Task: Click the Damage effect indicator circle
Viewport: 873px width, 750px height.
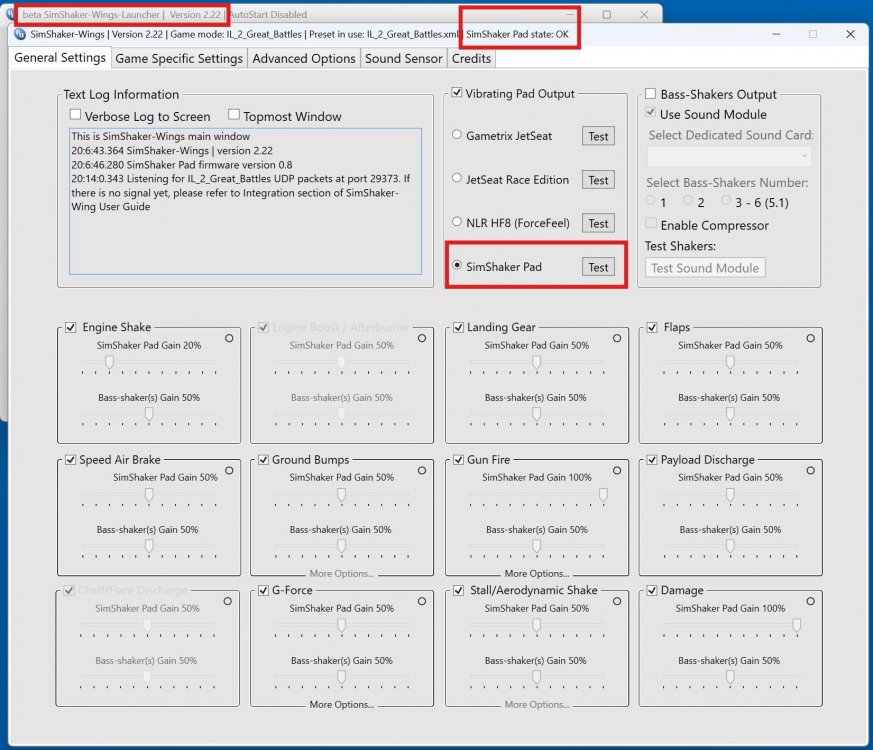Action: point(808,601)
